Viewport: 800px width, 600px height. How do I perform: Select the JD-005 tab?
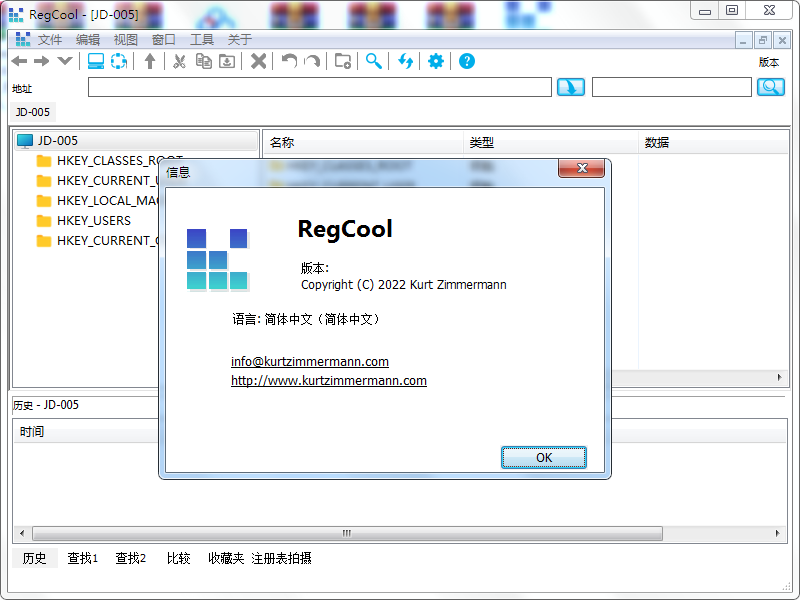click(33, 112)
